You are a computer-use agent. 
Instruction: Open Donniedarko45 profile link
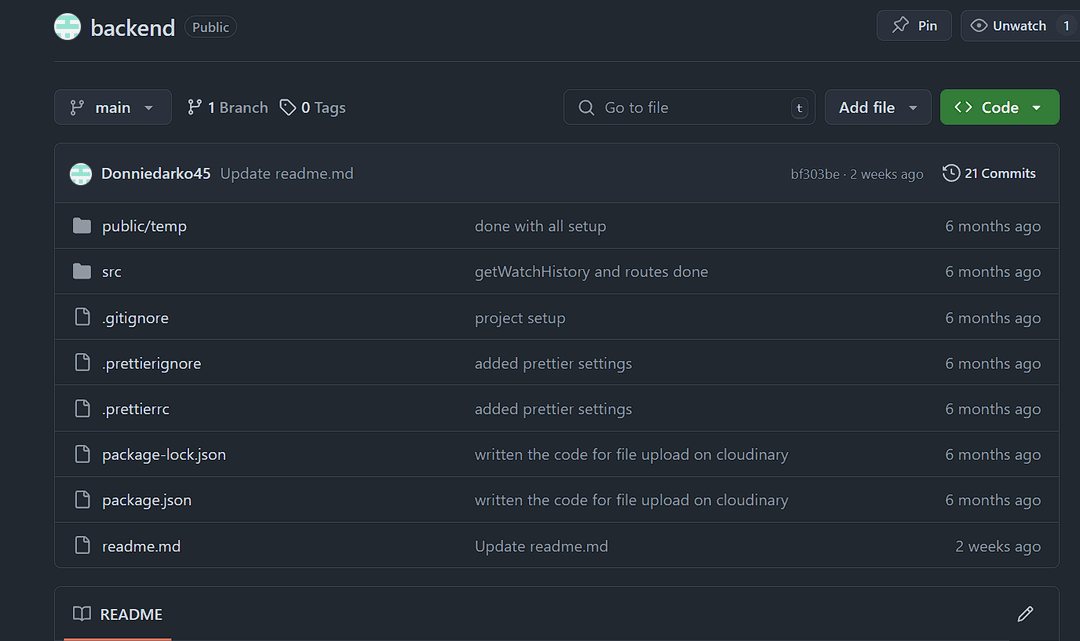pos(156,174)
